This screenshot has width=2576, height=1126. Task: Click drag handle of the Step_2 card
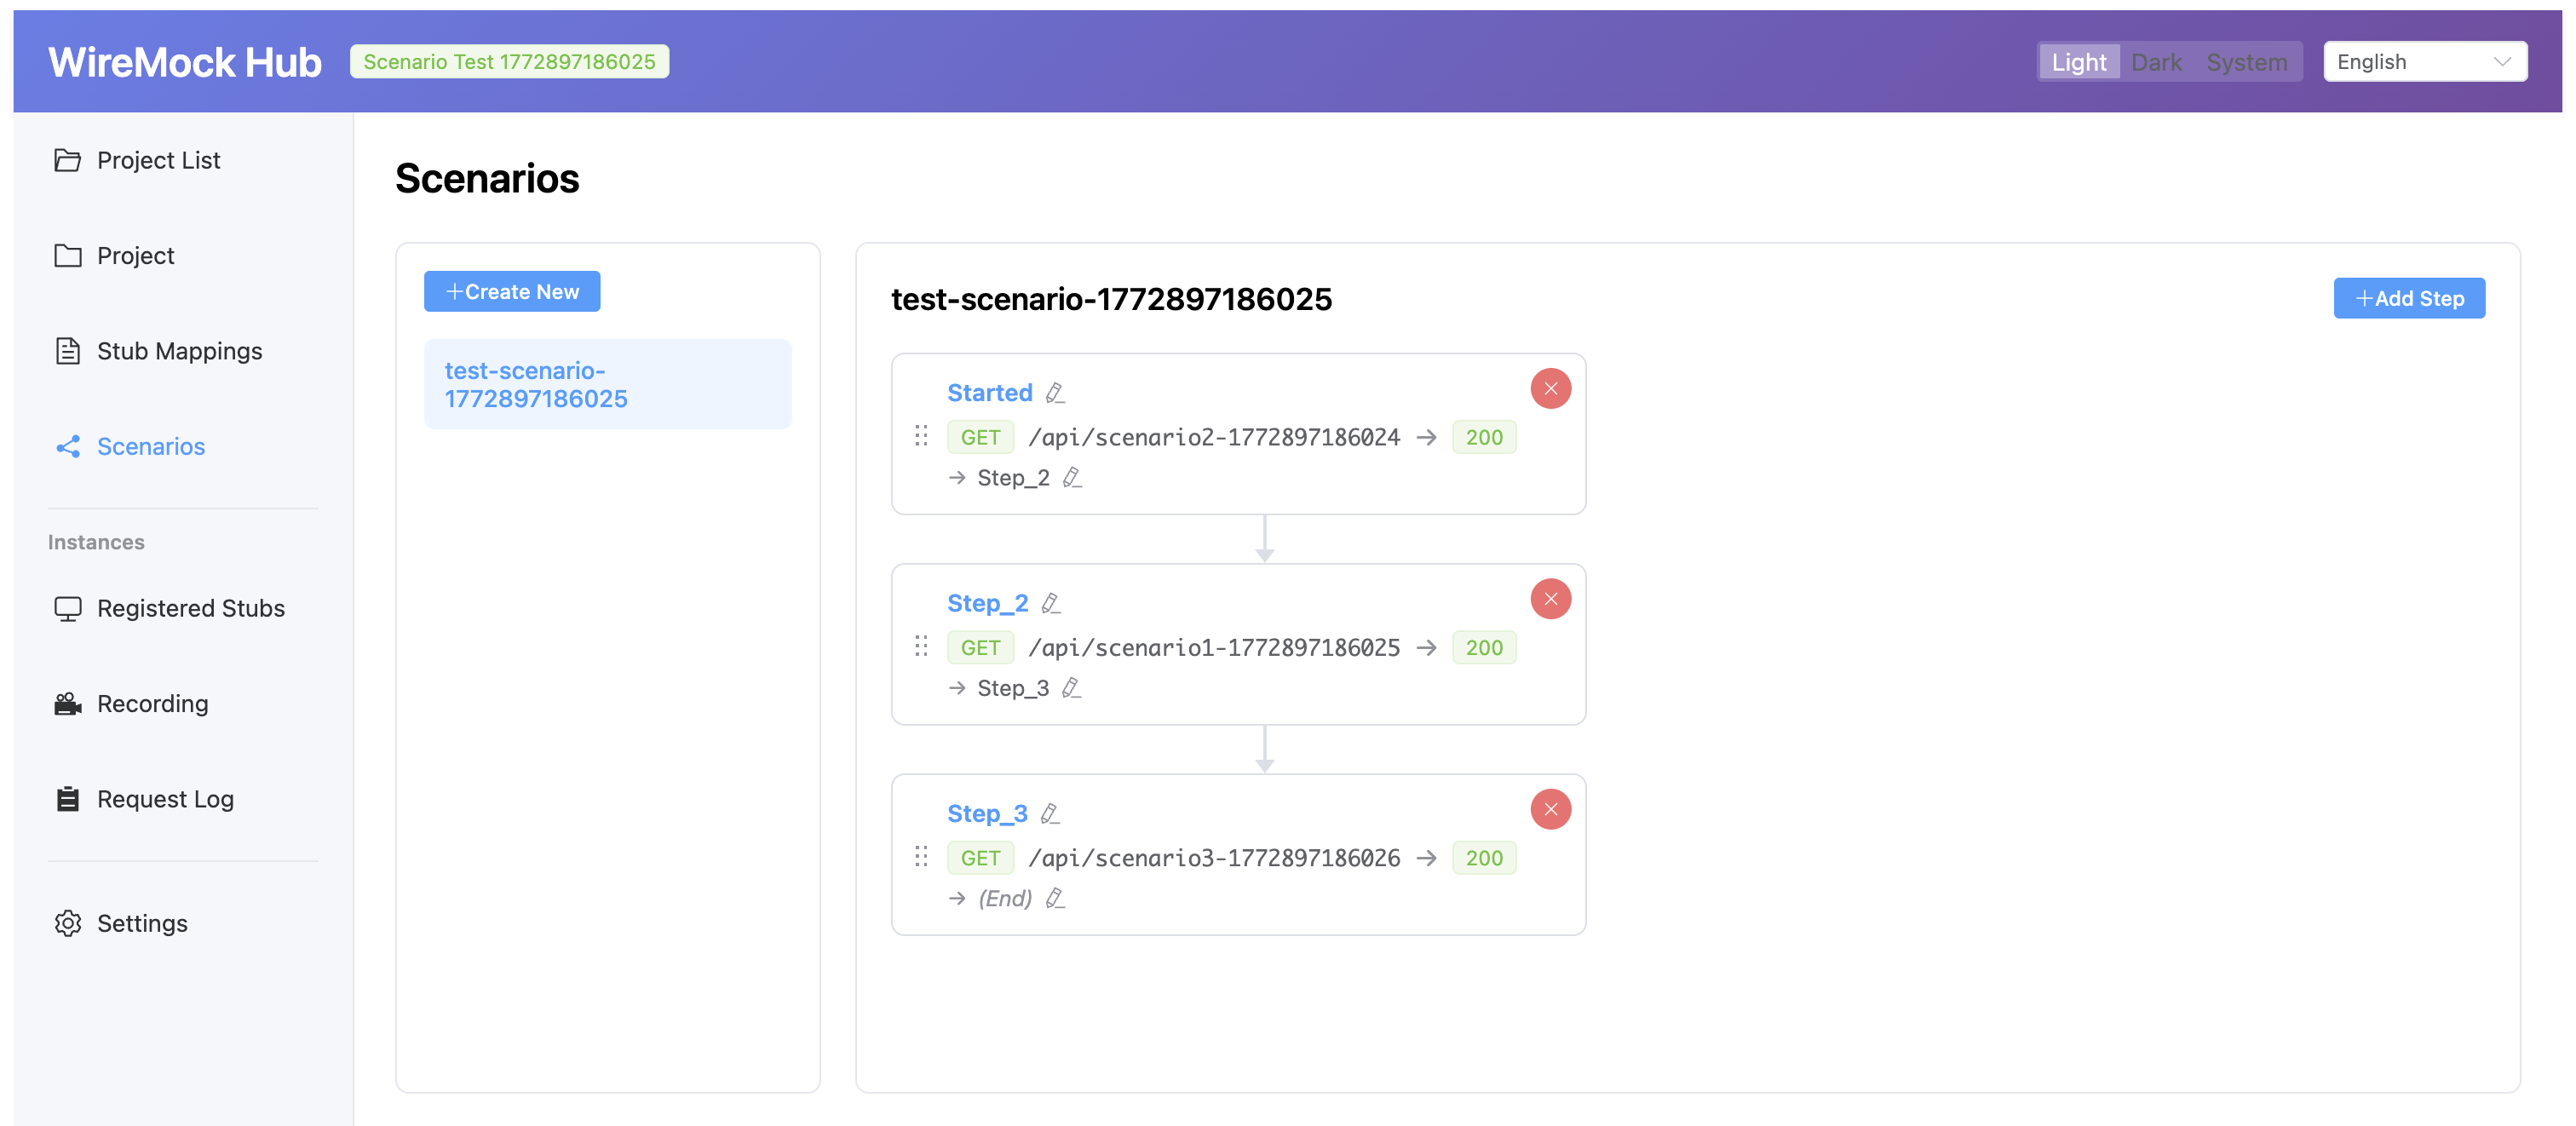(921, 646)
